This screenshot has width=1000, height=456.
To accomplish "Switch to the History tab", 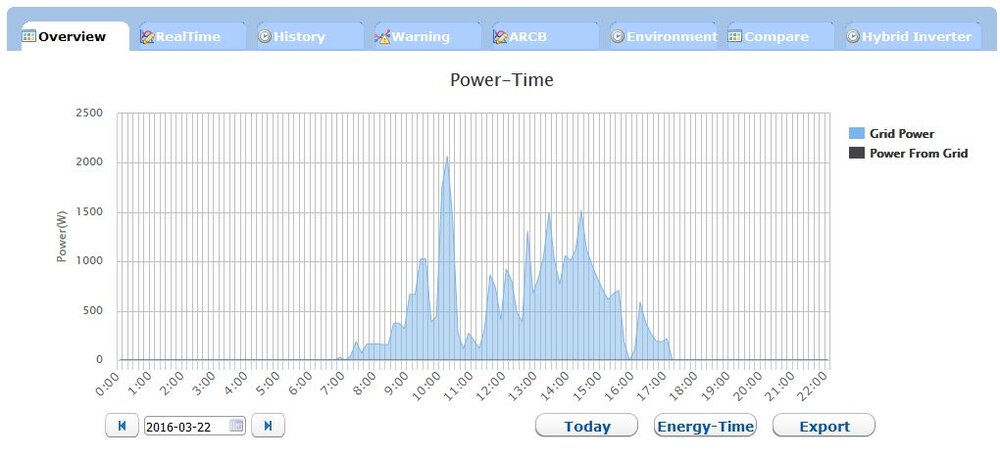I will point(300,37).
